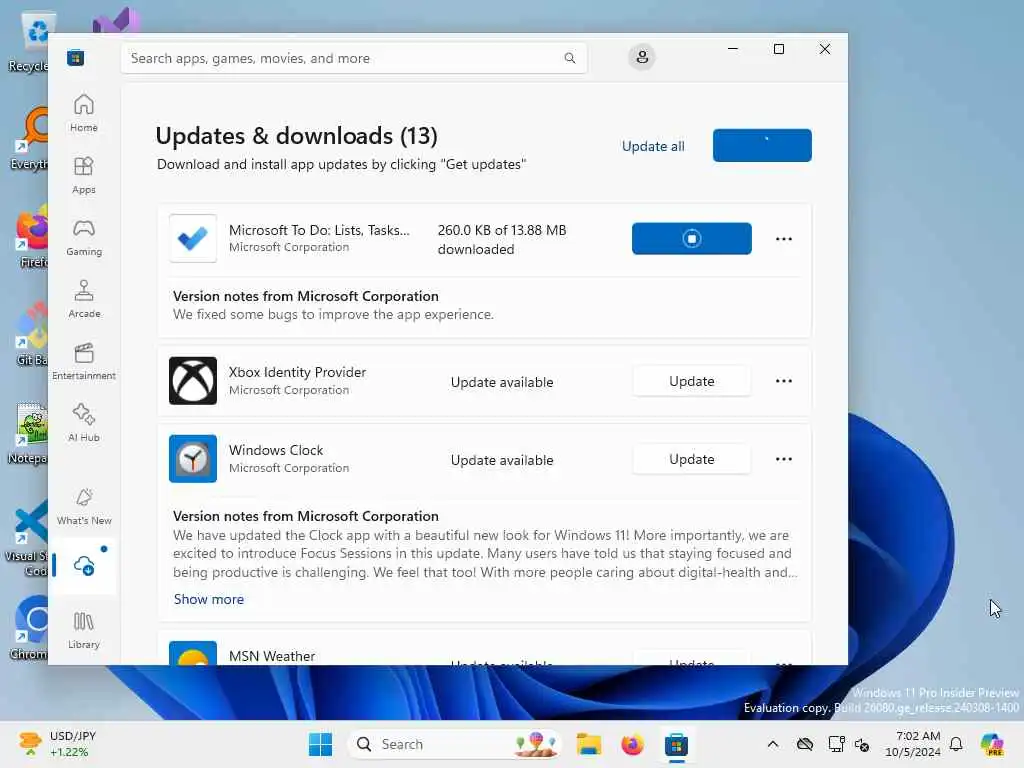
Task: Open the MSN Weather title
Action: (x=272, y=656)
